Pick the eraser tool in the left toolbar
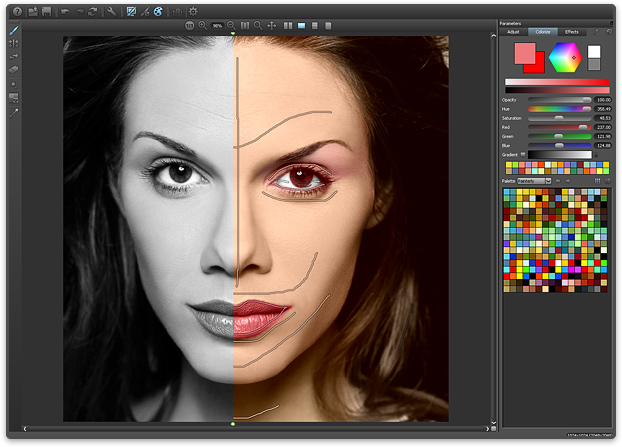Screen dimensions: 622x447 (13, 71)
